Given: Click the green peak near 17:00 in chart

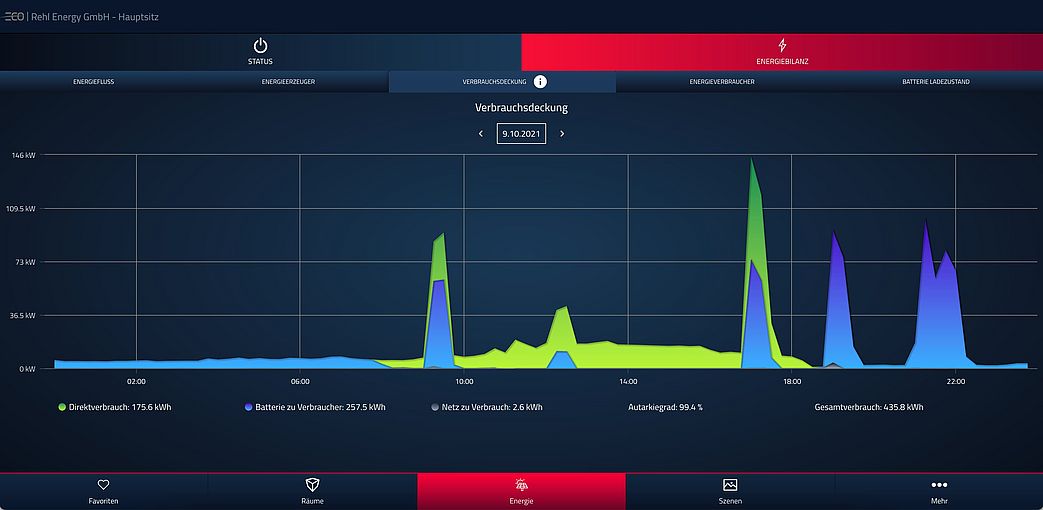Looking at the screenshot, I should [753, 200].
